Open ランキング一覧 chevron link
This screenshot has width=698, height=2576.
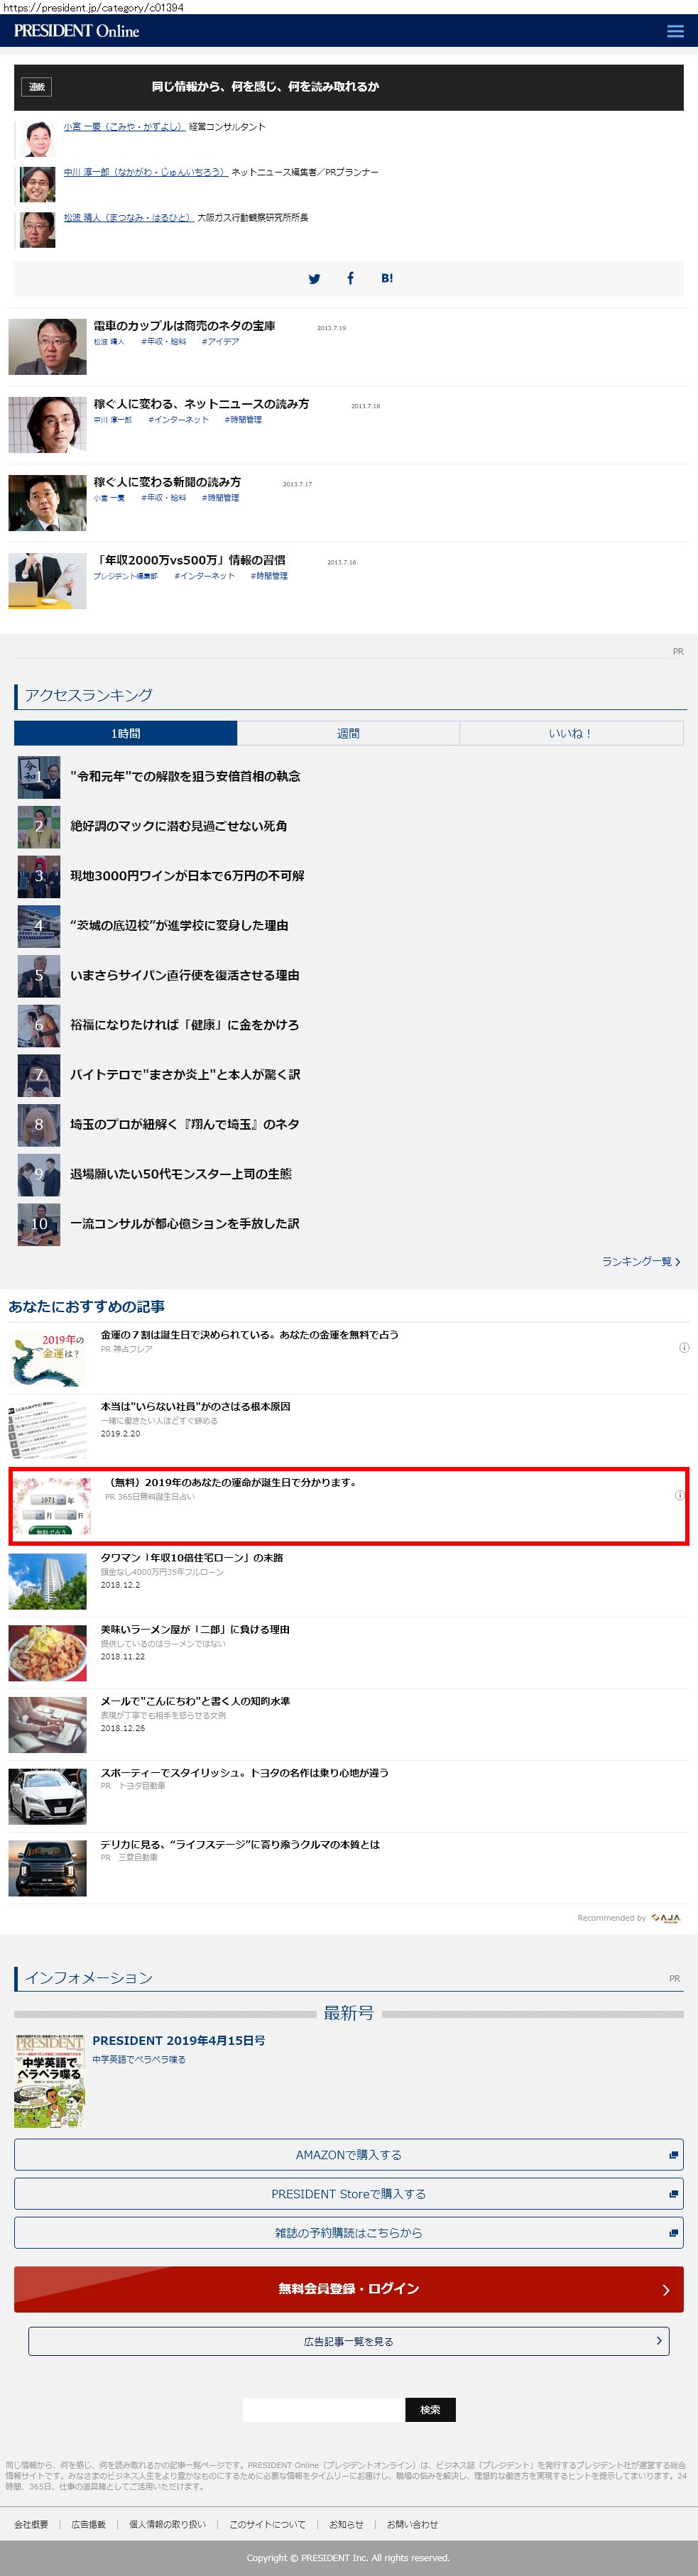pos(641,1261)
